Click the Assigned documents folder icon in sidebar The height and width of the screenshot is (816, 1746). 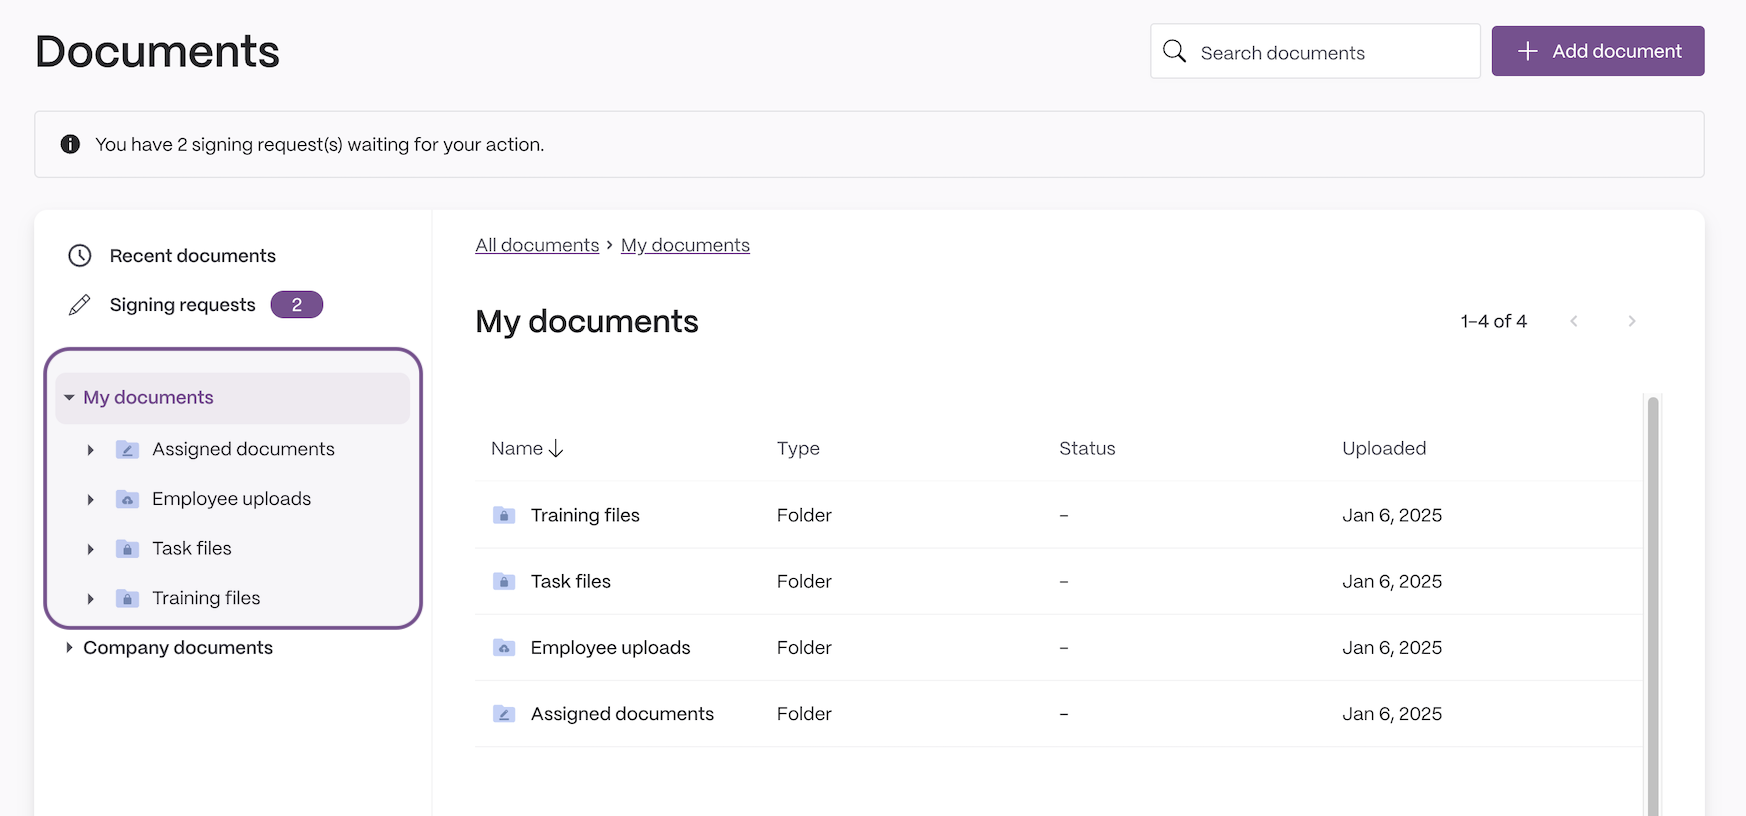[127, 449]
